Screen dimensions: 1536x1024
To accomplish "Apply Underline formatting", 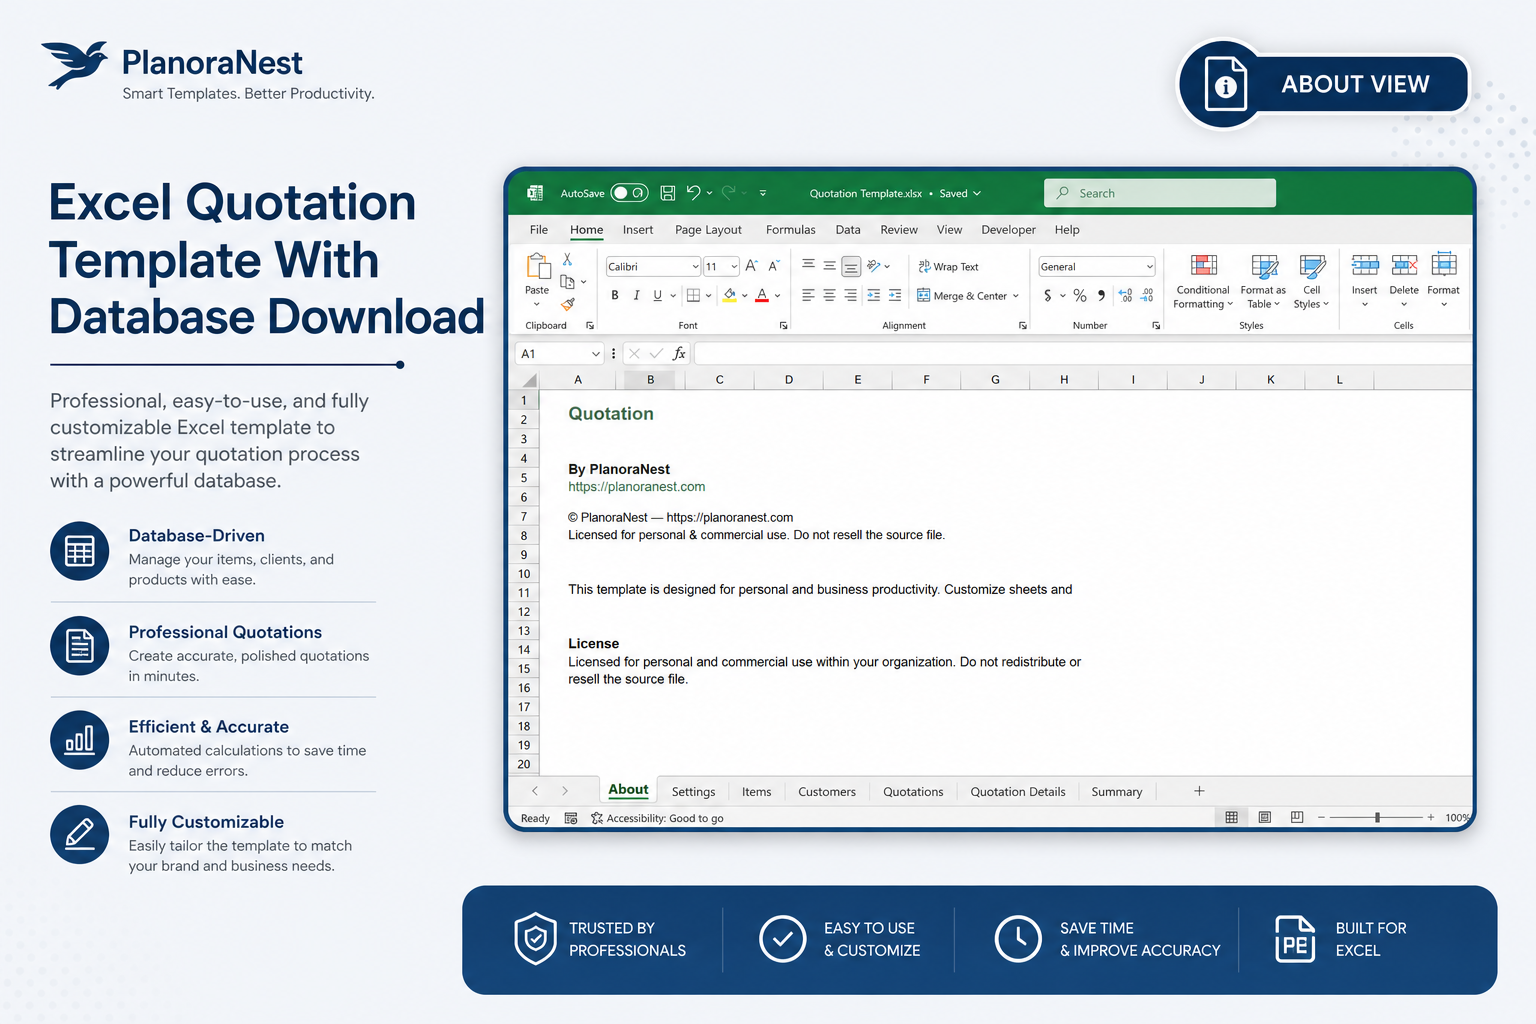I will pyautogui.click(x=657, y=295).
